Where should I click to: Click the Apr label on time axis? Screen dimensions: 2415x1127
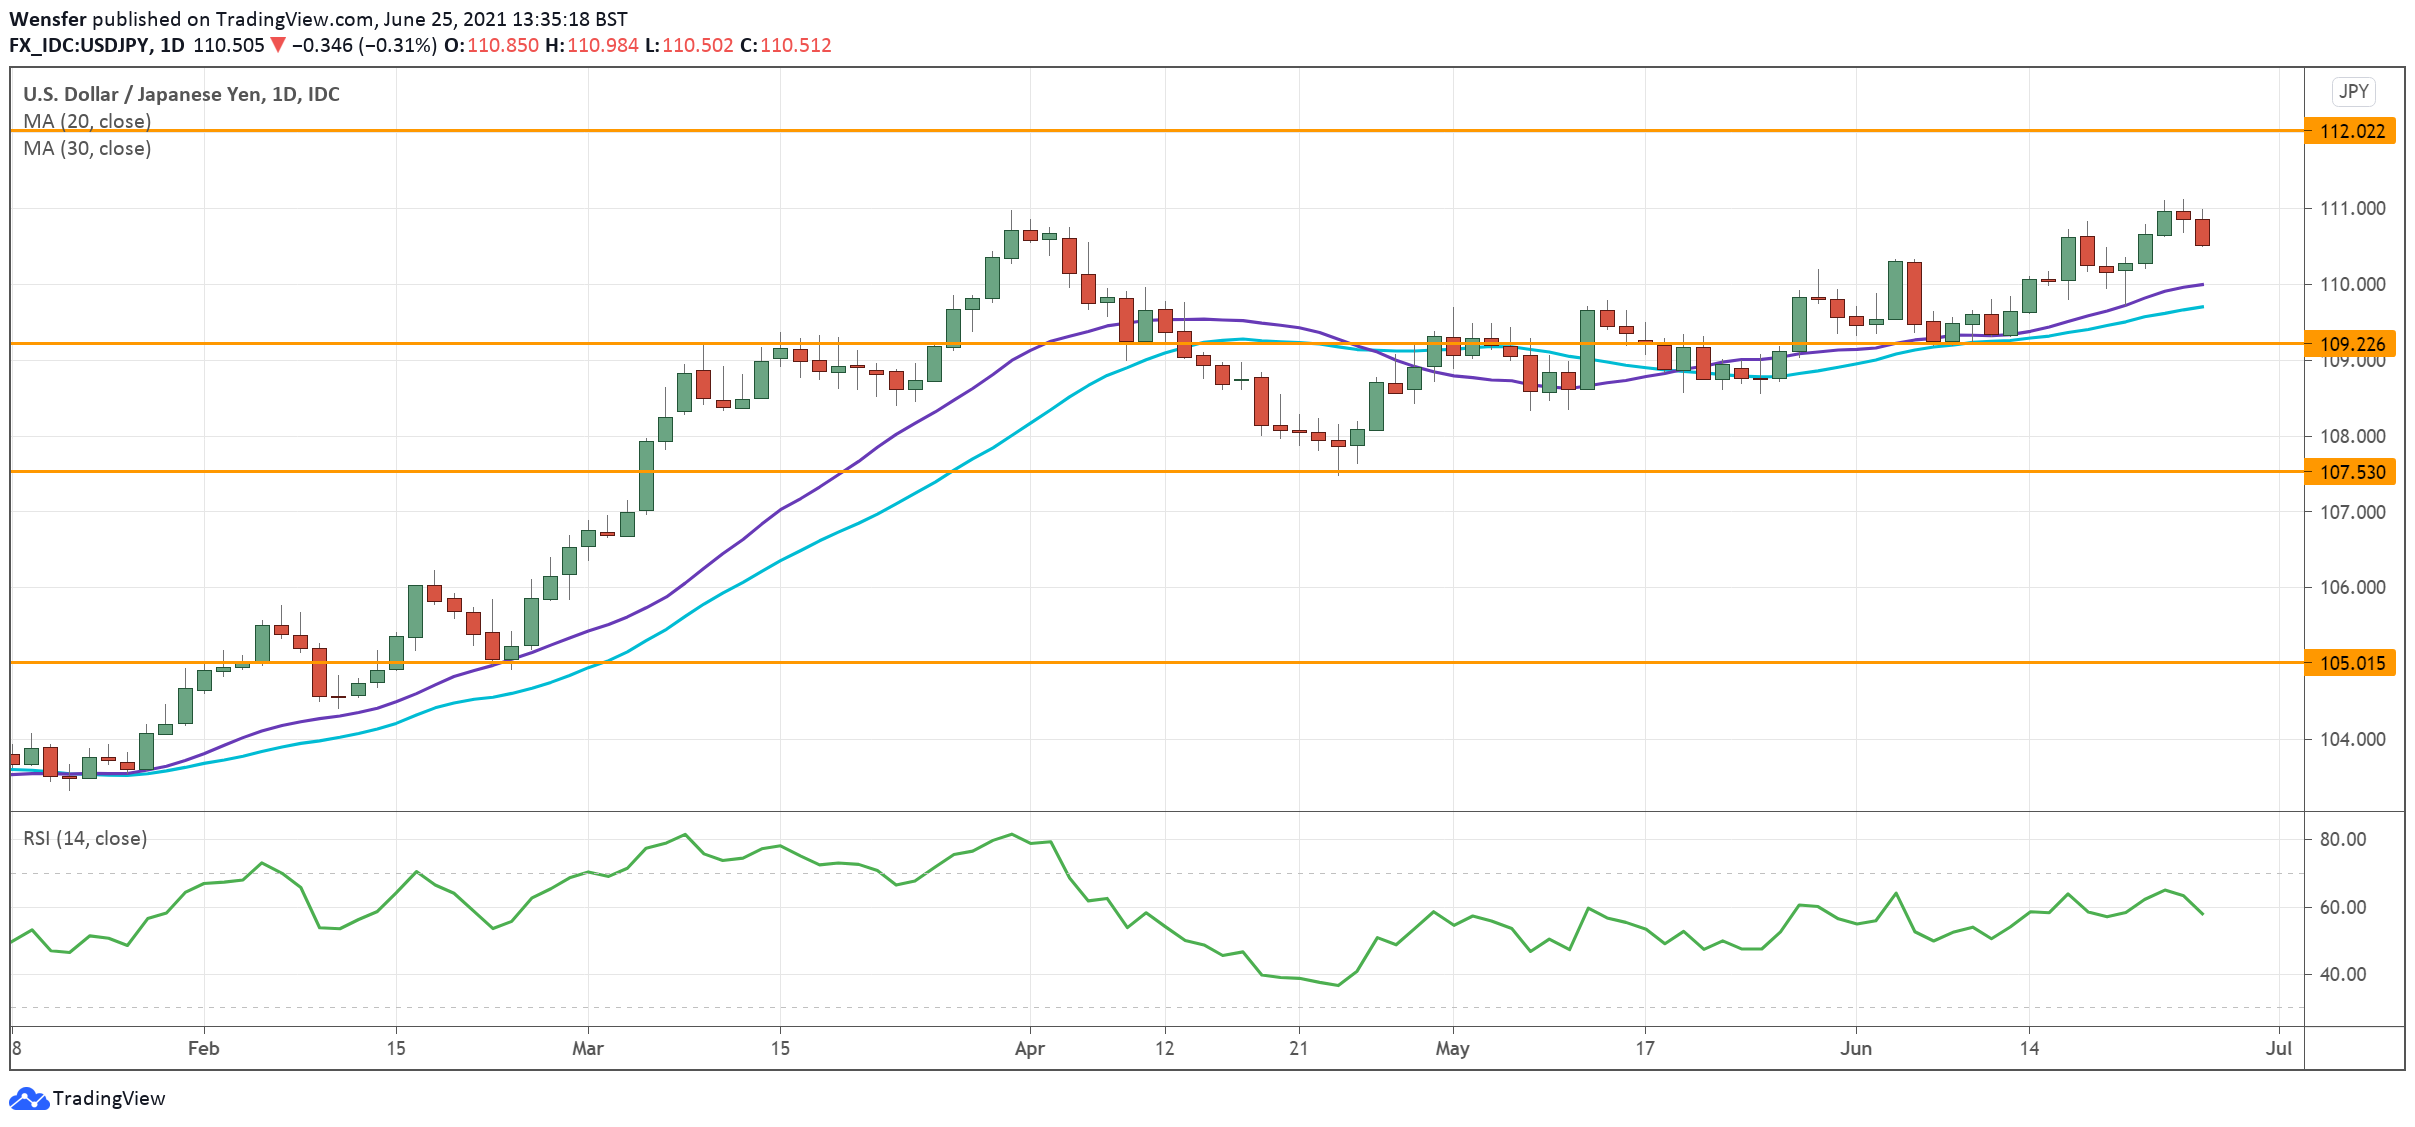(1029, 1048)
